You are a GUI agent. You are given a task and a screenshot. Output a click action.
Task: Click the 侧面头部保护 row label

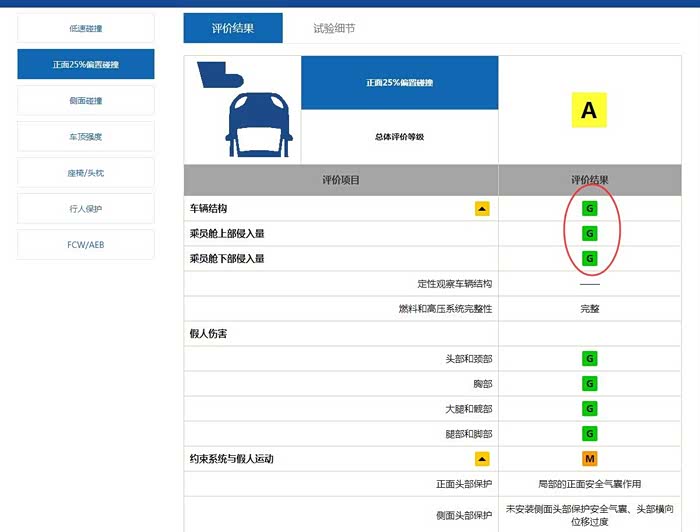point(464,515)
